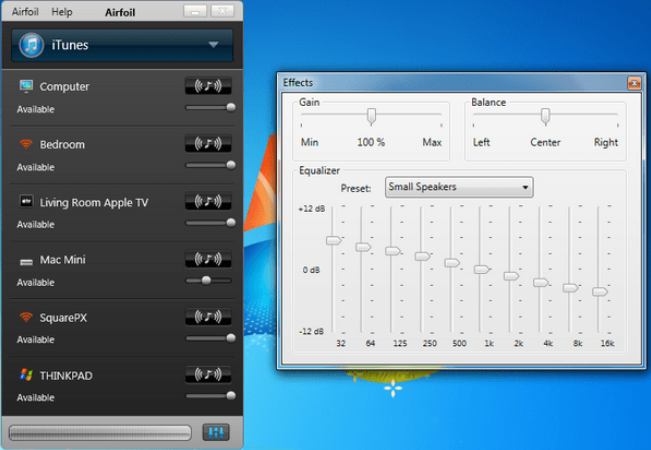Click the THINKPAD transmit speaker icon
651x450 pixels.
click(x=209, y=376)
